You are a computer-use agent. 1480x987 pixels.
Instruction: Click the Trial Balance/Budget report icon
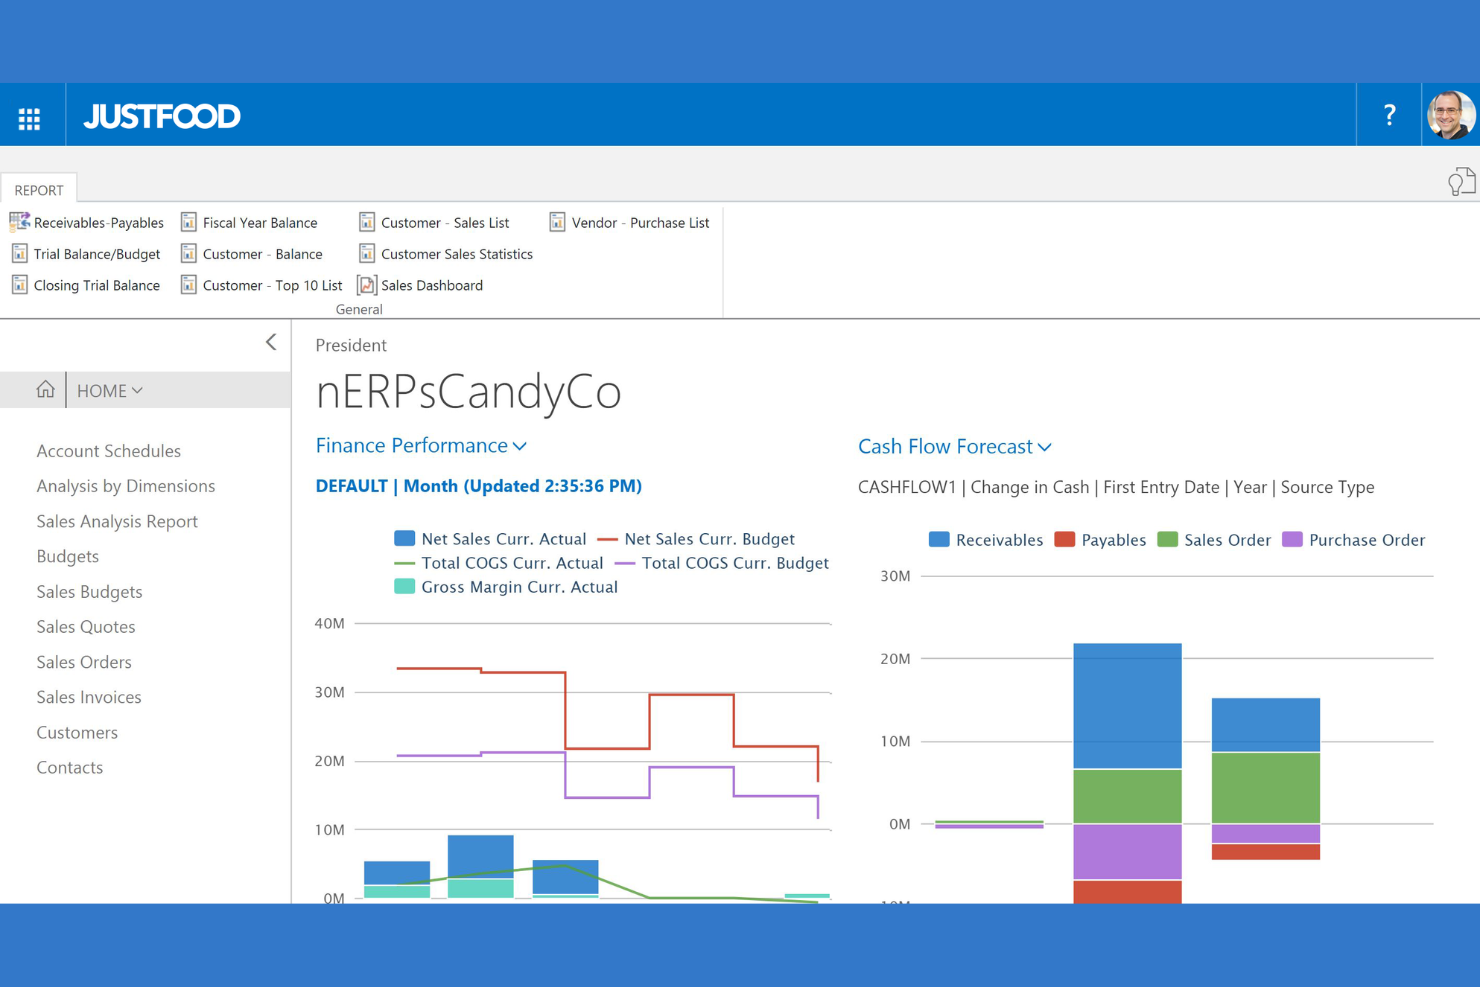(x=20, y=254)
